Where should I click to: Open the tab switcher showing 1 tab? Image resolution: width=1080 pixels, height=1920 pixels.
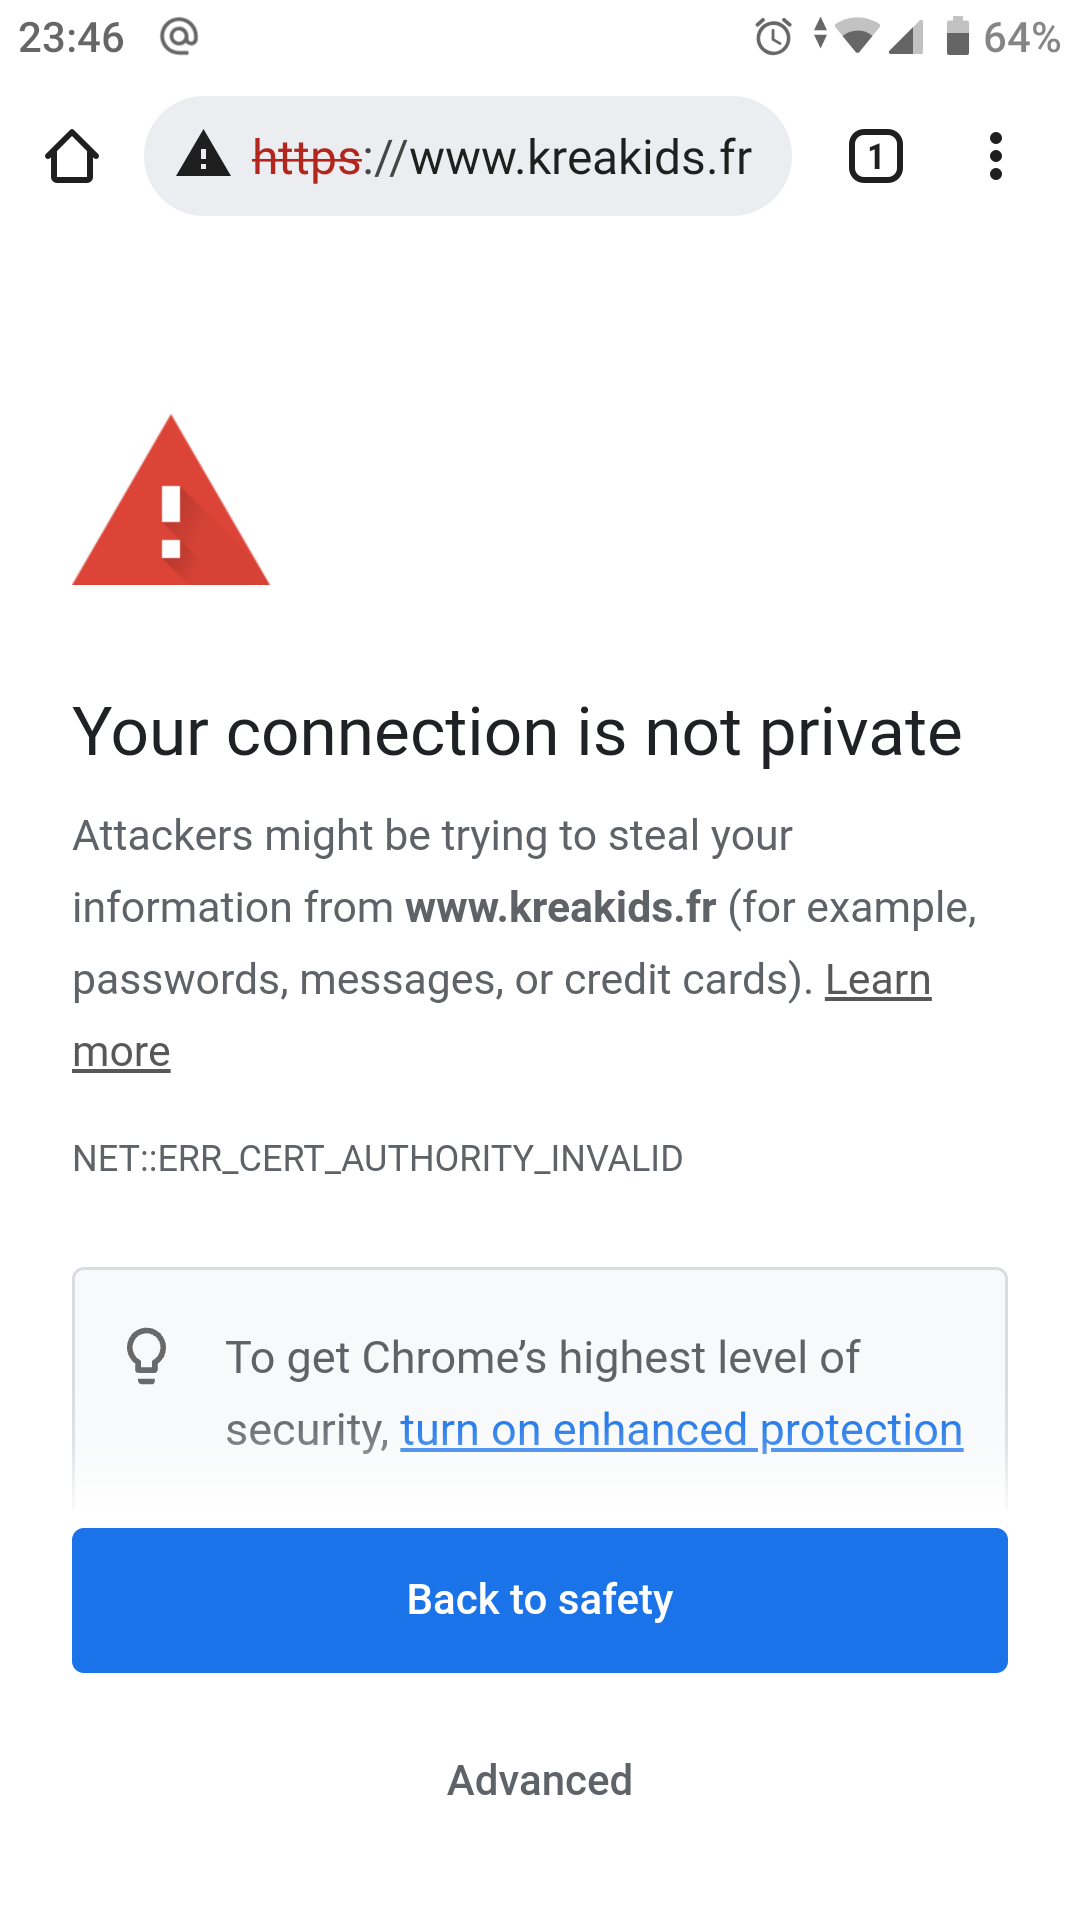coord(875,157)
